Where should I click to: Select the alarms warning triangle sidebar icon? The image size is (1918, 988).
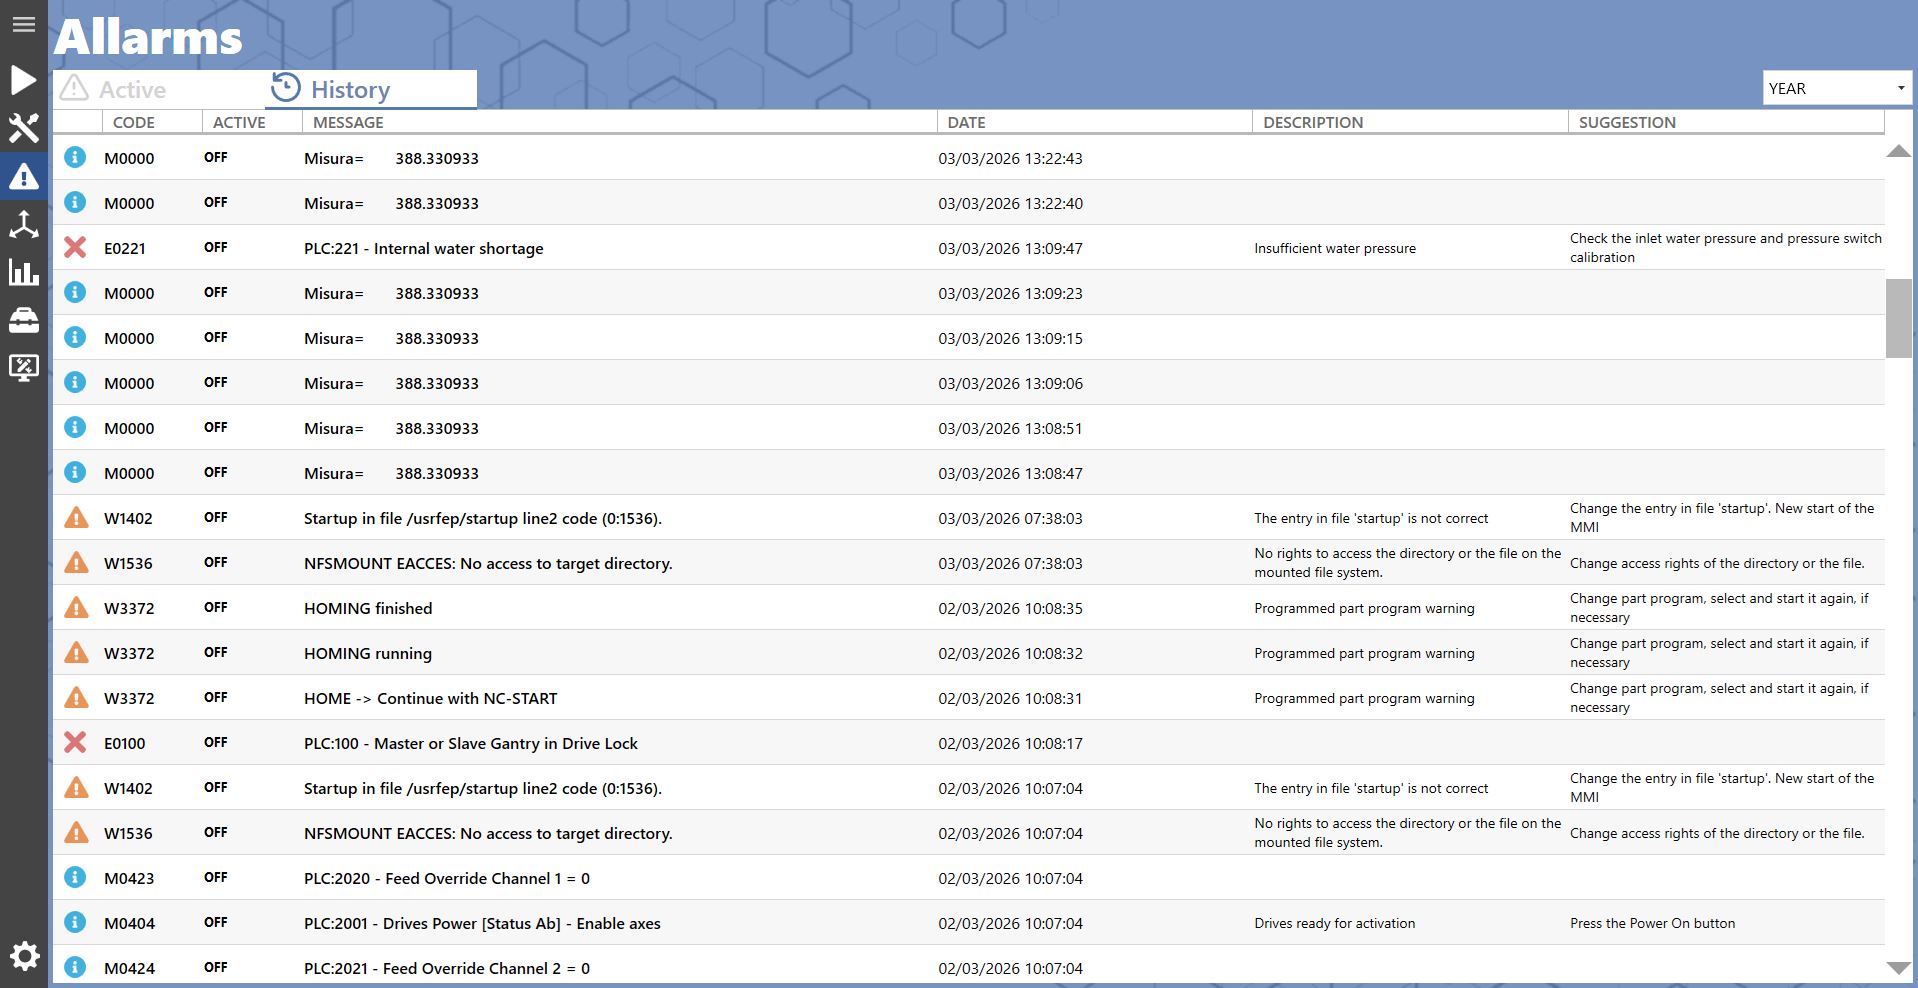pos(24,176)
